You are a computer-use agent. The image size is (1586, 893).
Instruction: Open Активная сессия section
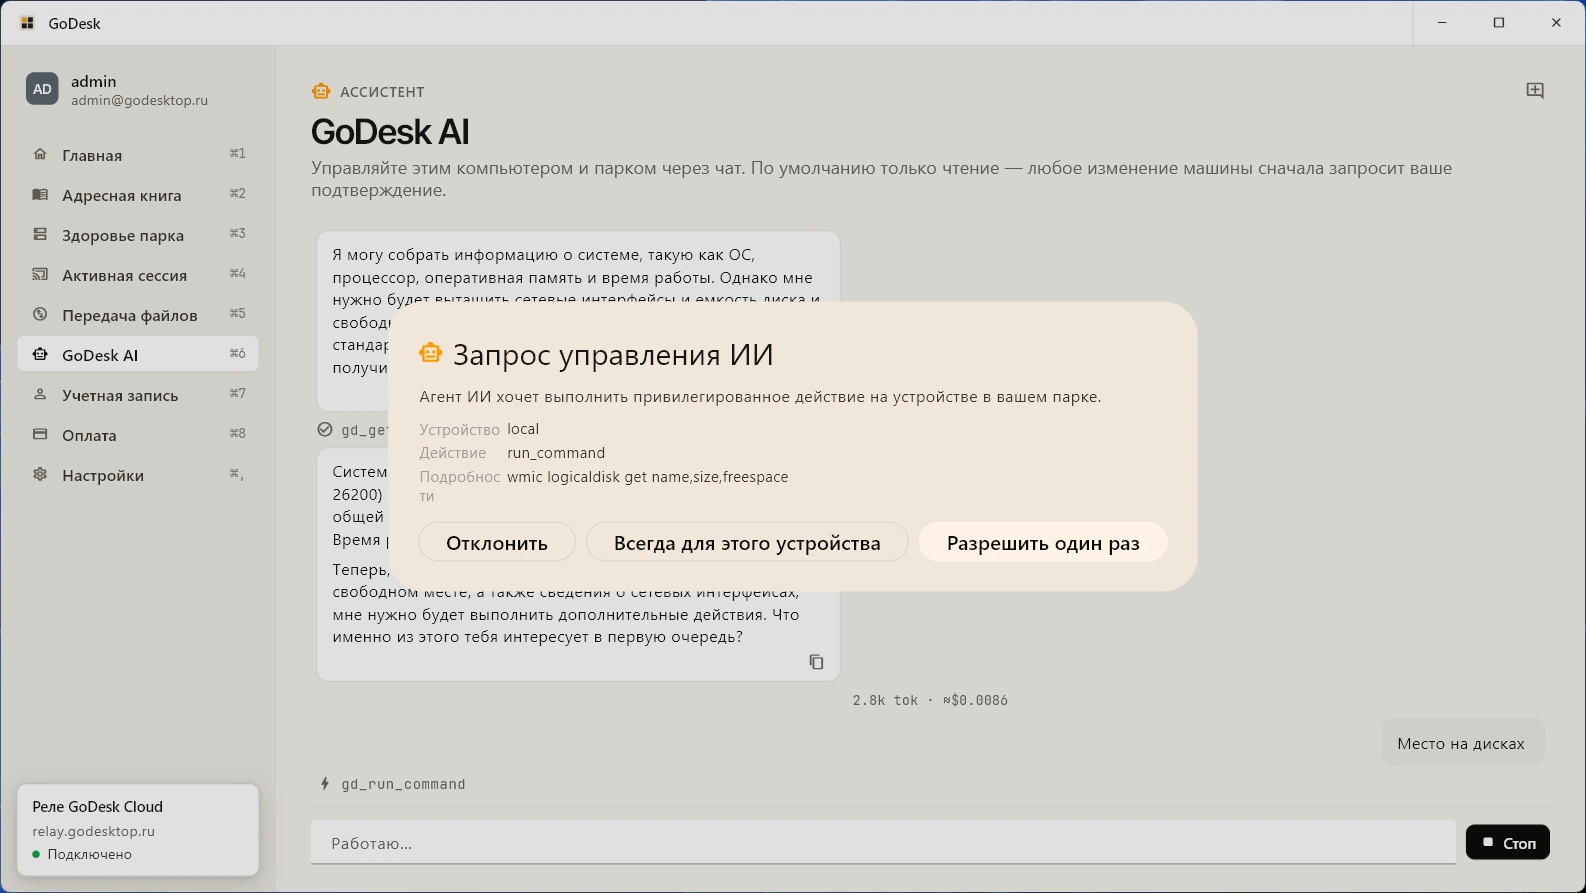(x=138, y=274)
